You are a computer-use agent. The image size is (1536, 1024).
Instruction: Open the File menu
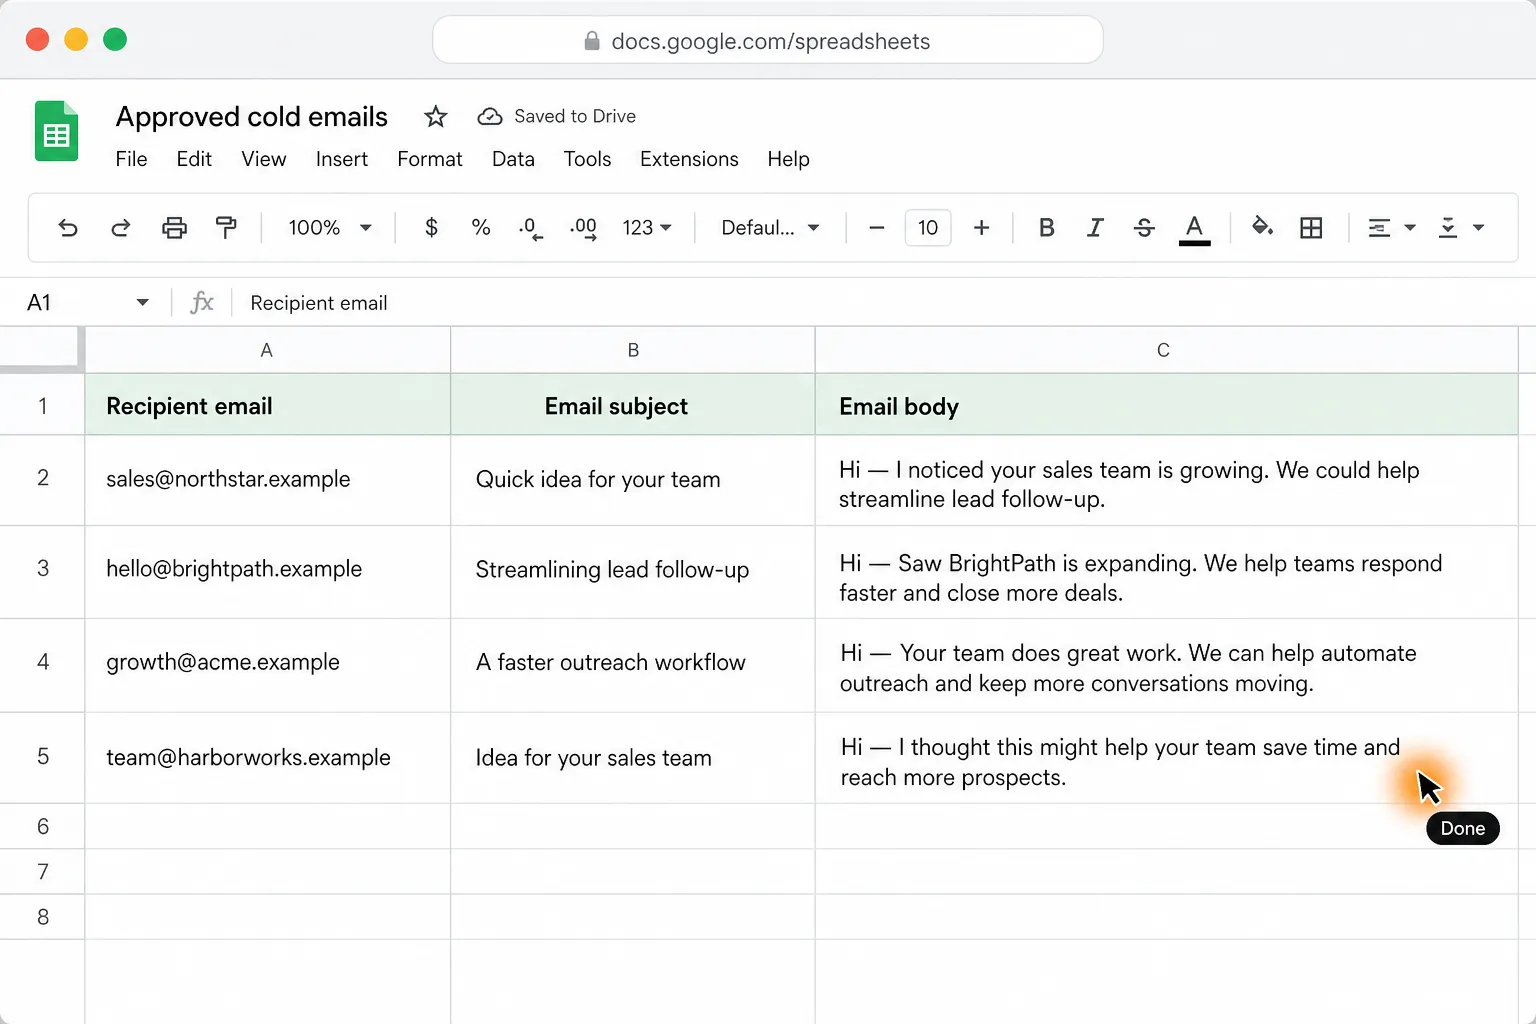(131, 159)
